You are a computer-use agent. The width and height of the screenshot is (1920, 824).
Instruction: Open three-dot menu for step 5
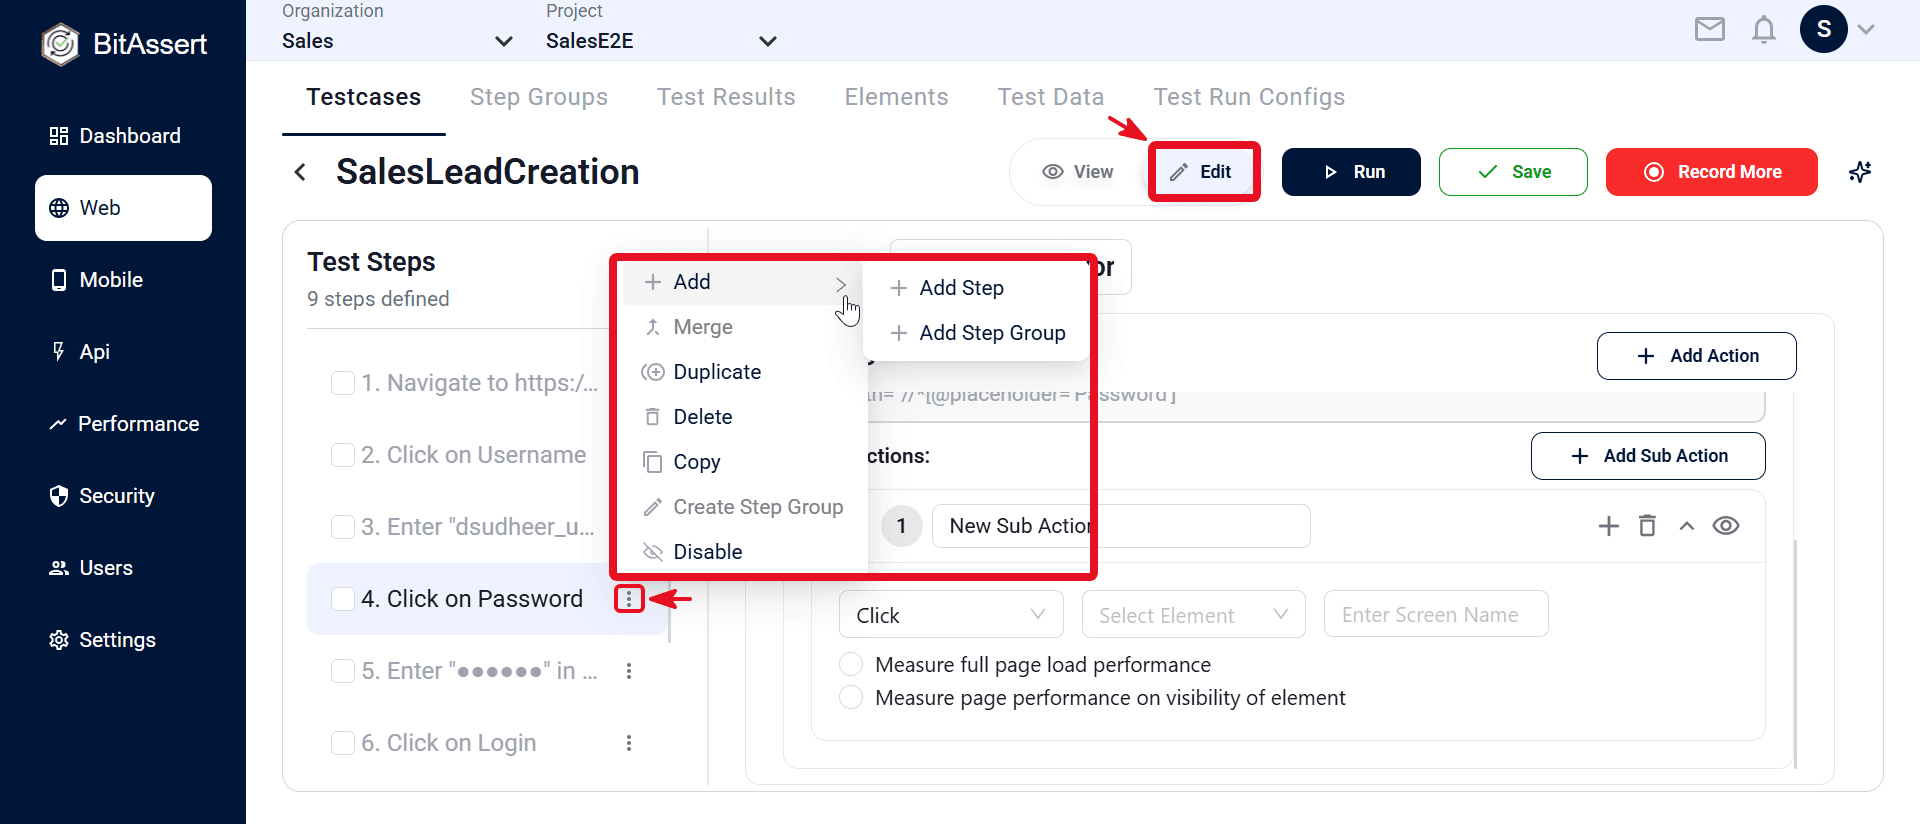pyautogui.click(x=629, y=671)
